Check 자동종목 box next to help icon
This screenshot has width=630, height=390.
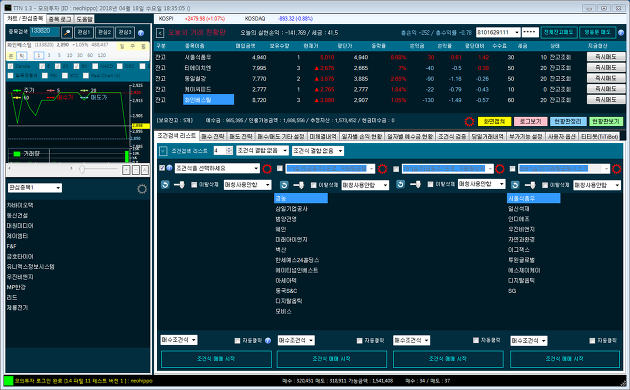click(x=237, y=341)
